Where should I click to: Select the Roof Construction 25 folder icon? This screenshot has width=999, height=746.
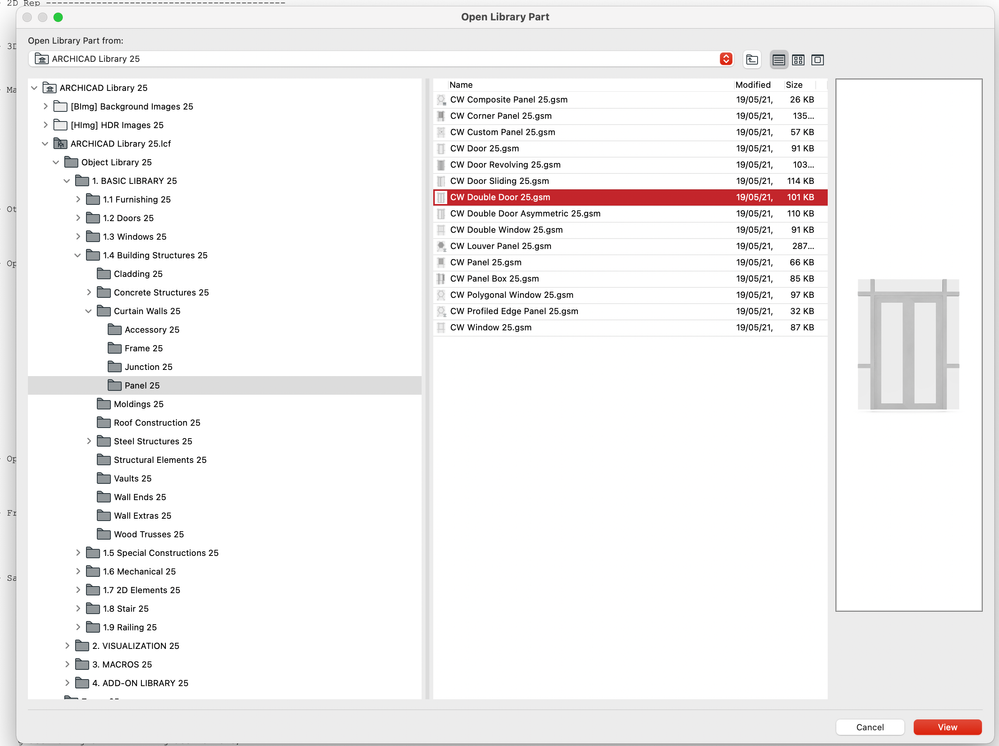(x=103, y=422)
